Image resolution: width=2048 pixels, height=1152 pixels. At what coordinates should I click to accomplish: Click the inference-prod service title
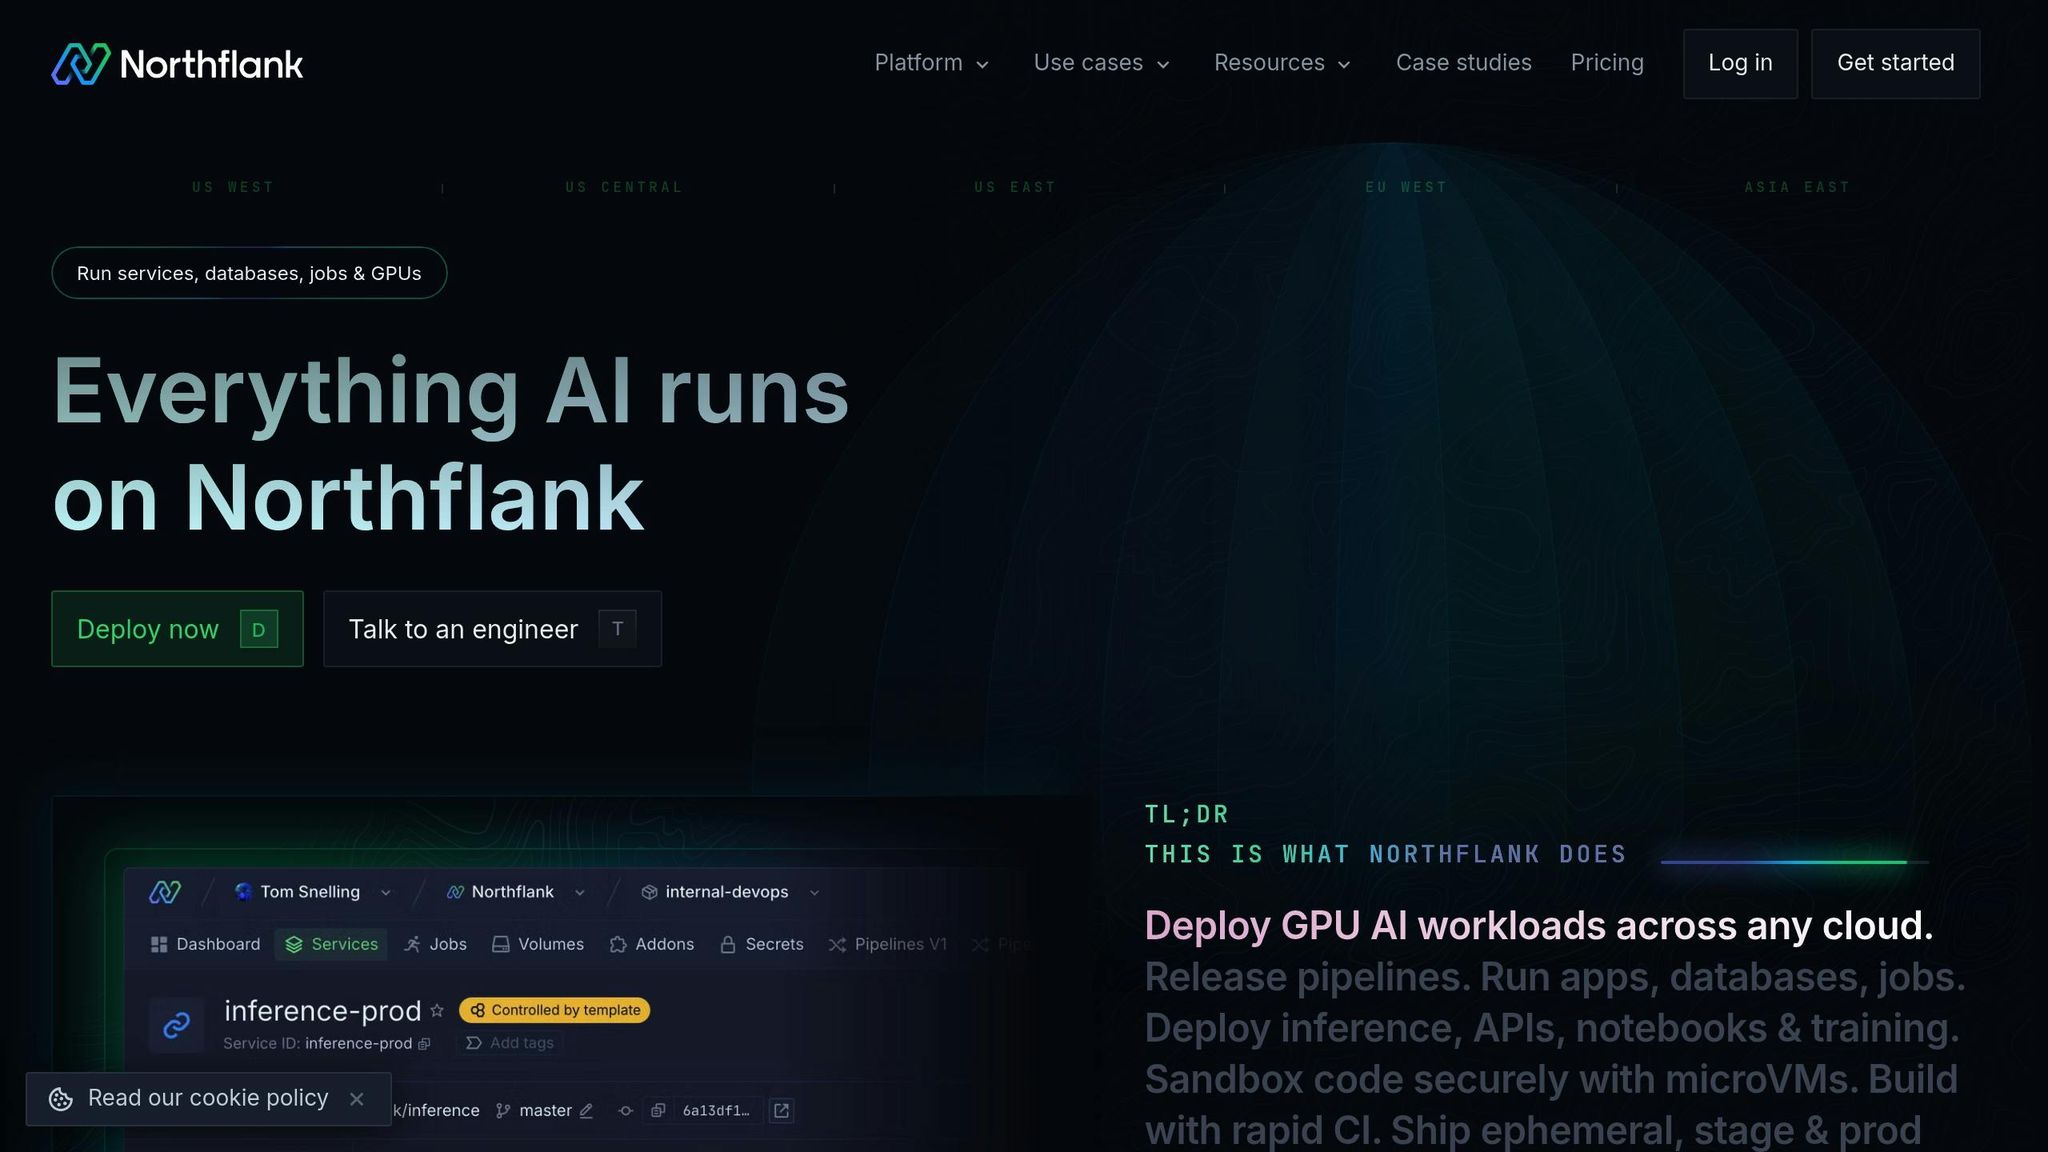pyautogui.click(x=323, y=1011)
